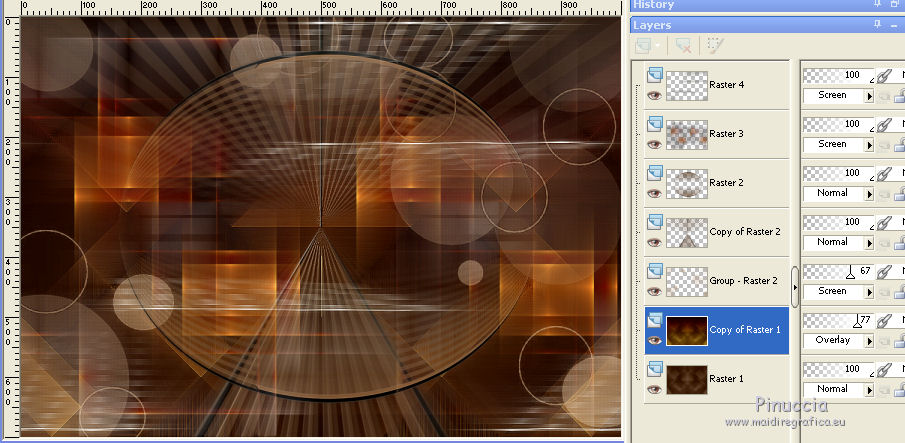
Task: Open blend mode dropdown for Copy of Raster 2
Action: click(x=869, y=243)
